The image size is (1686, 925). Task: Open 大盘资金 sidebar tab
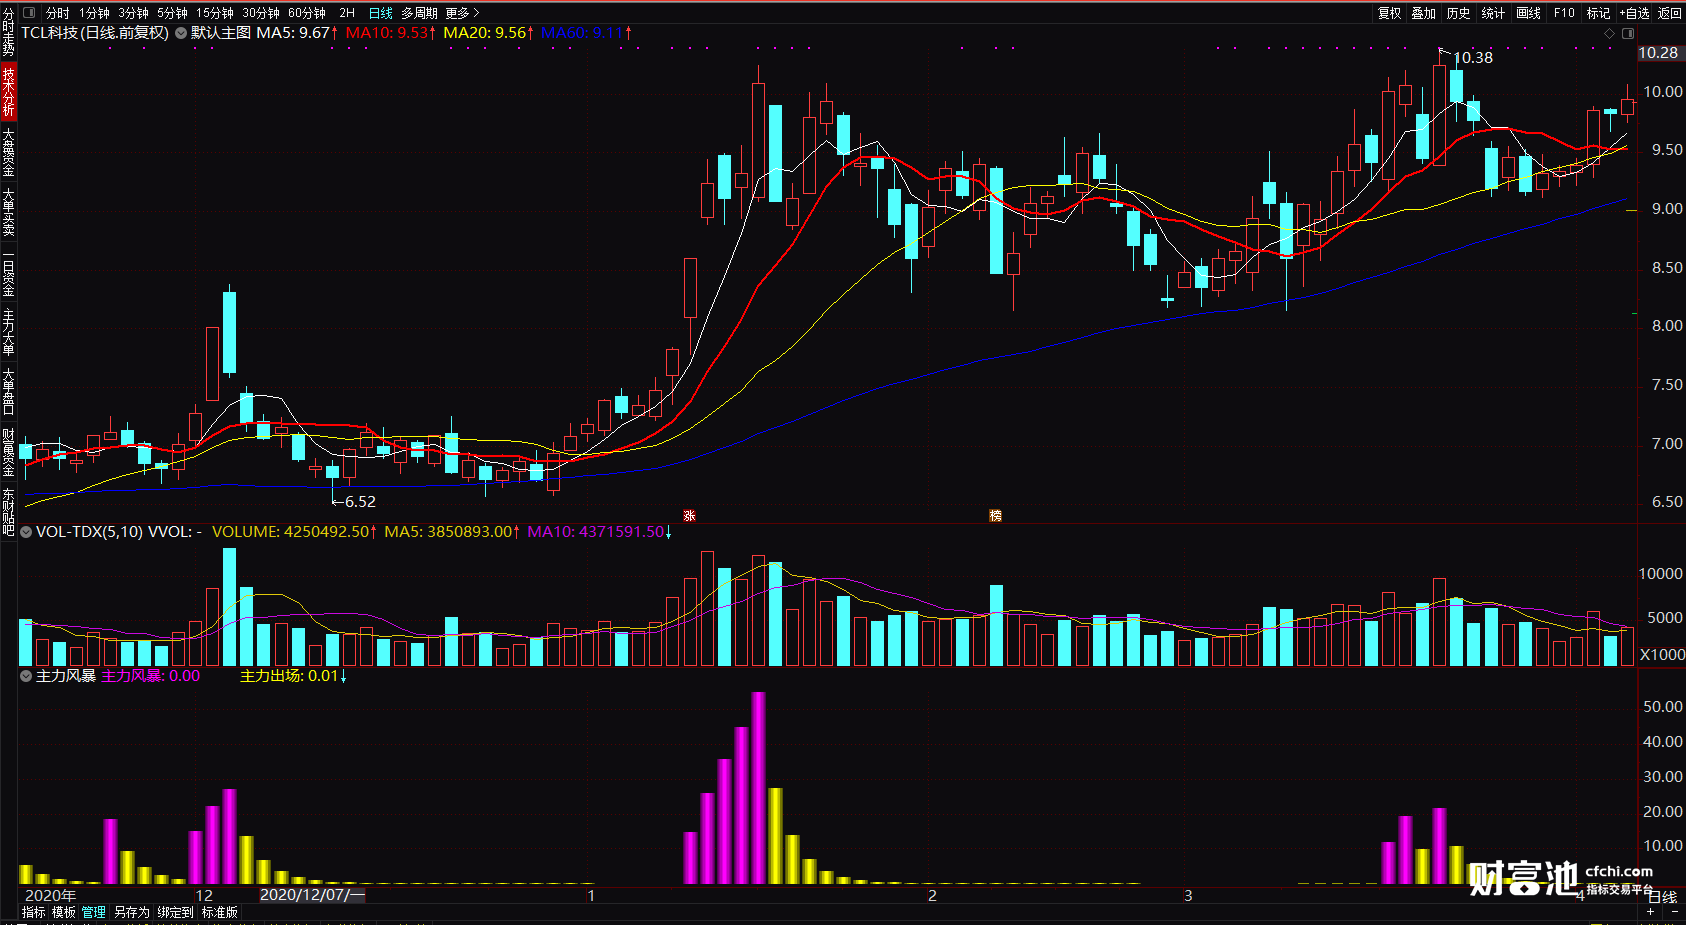click(8, 152)
